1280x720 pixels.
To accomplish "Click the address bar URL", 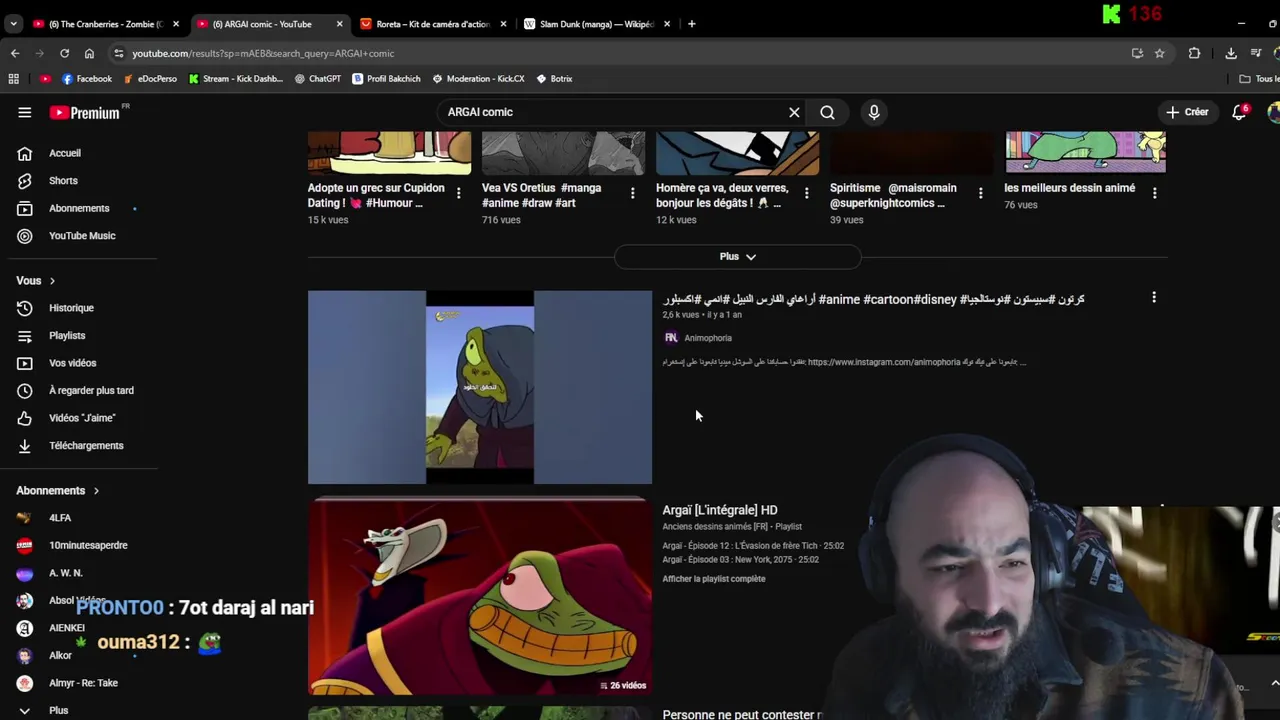I will pos(264,54).
